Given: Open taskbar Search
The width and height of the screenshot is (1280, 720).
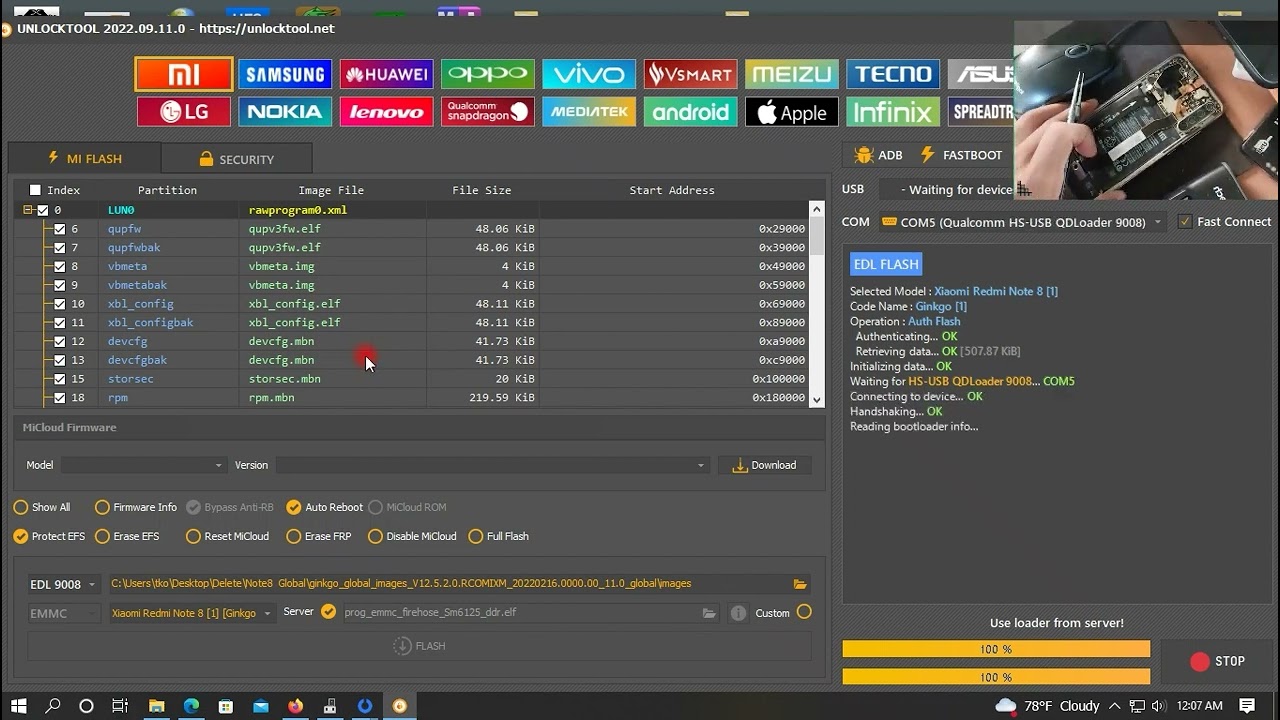Looking at the screenshot, I should point(53,706).
